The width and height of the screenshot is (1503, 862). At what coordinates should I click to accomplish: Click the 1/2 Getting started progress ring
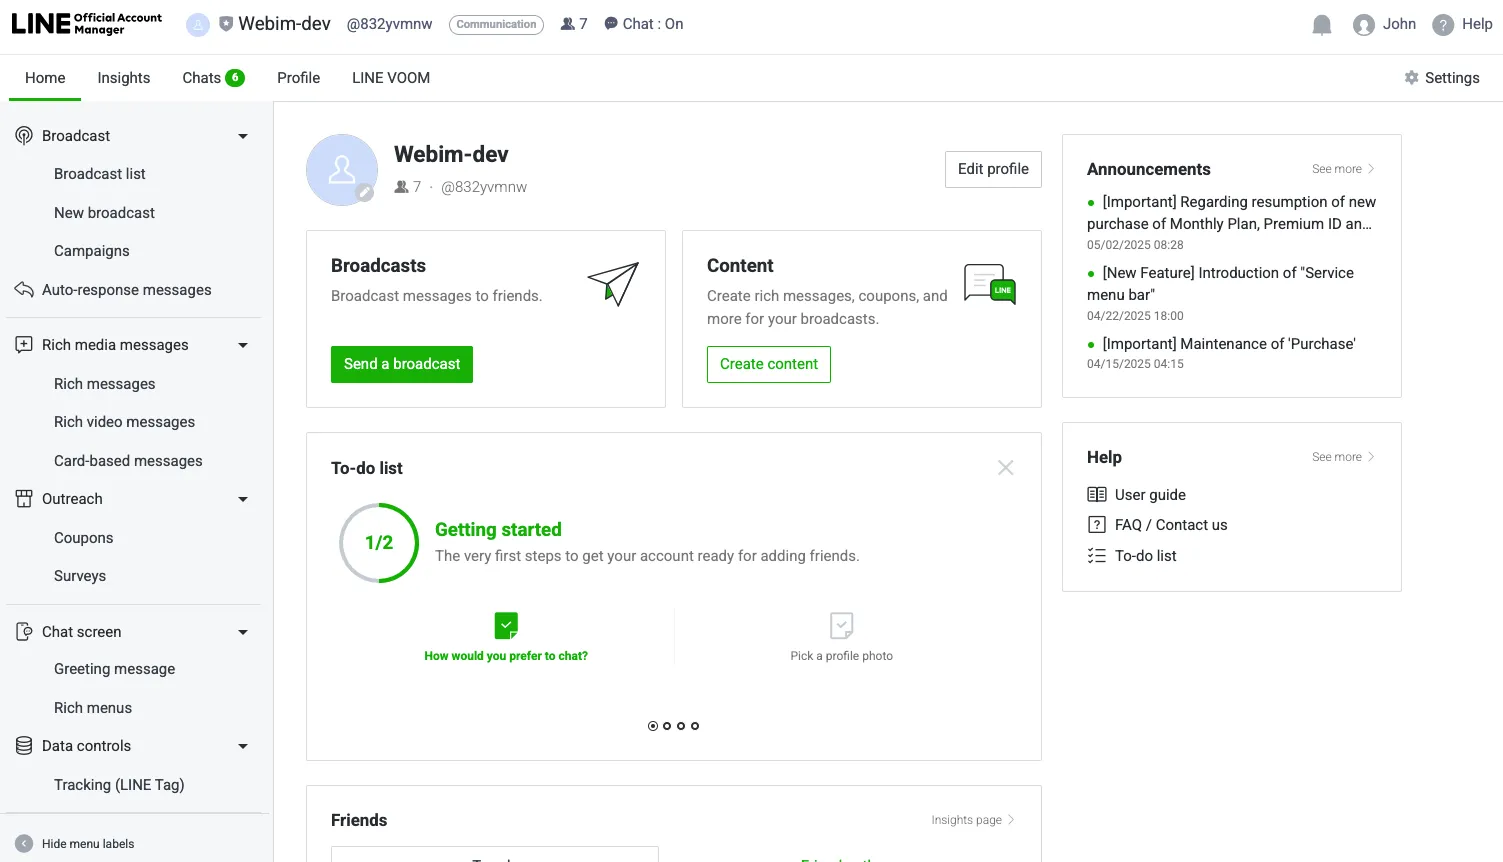[x=379, y=543]
